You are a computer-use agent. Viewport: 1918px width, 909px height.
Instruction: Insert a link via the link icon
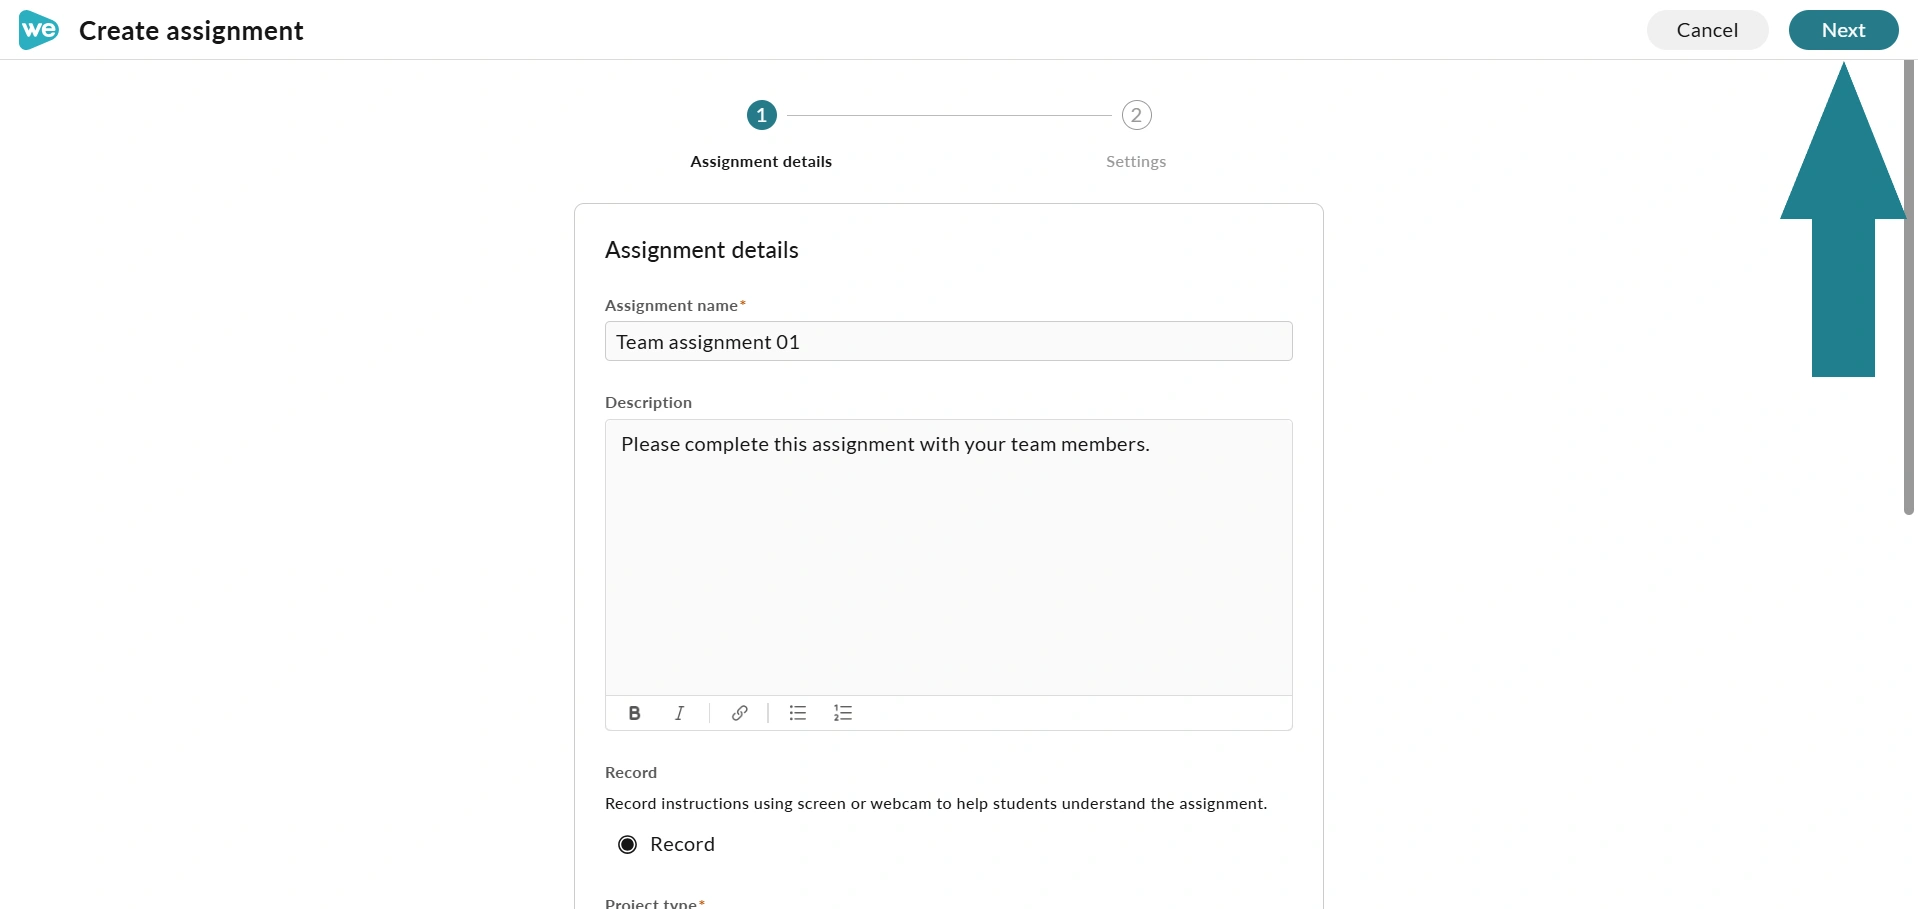click(x=739, y=713)
